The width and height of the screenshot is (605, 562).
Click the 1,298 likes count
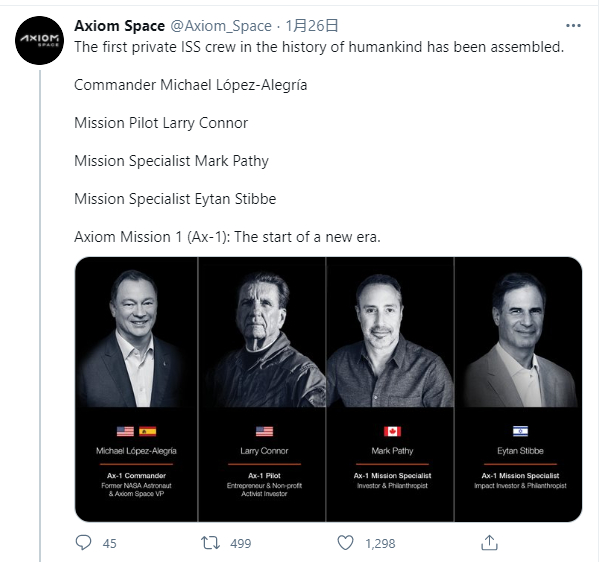[x=379, y=544]
